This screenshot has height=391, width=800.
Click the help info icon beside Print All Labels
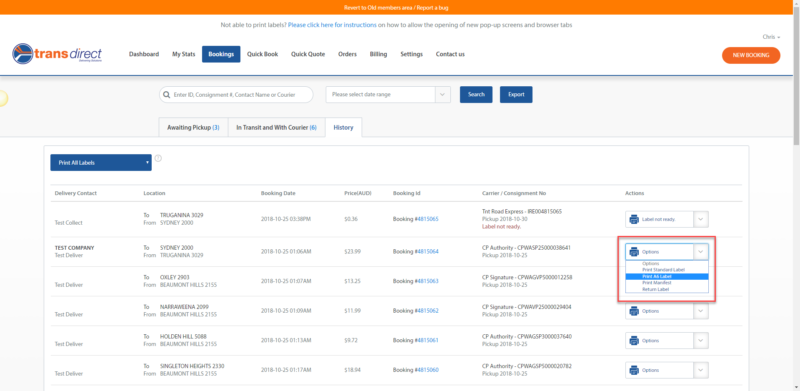pyautogui.click(x=158, y=158)
